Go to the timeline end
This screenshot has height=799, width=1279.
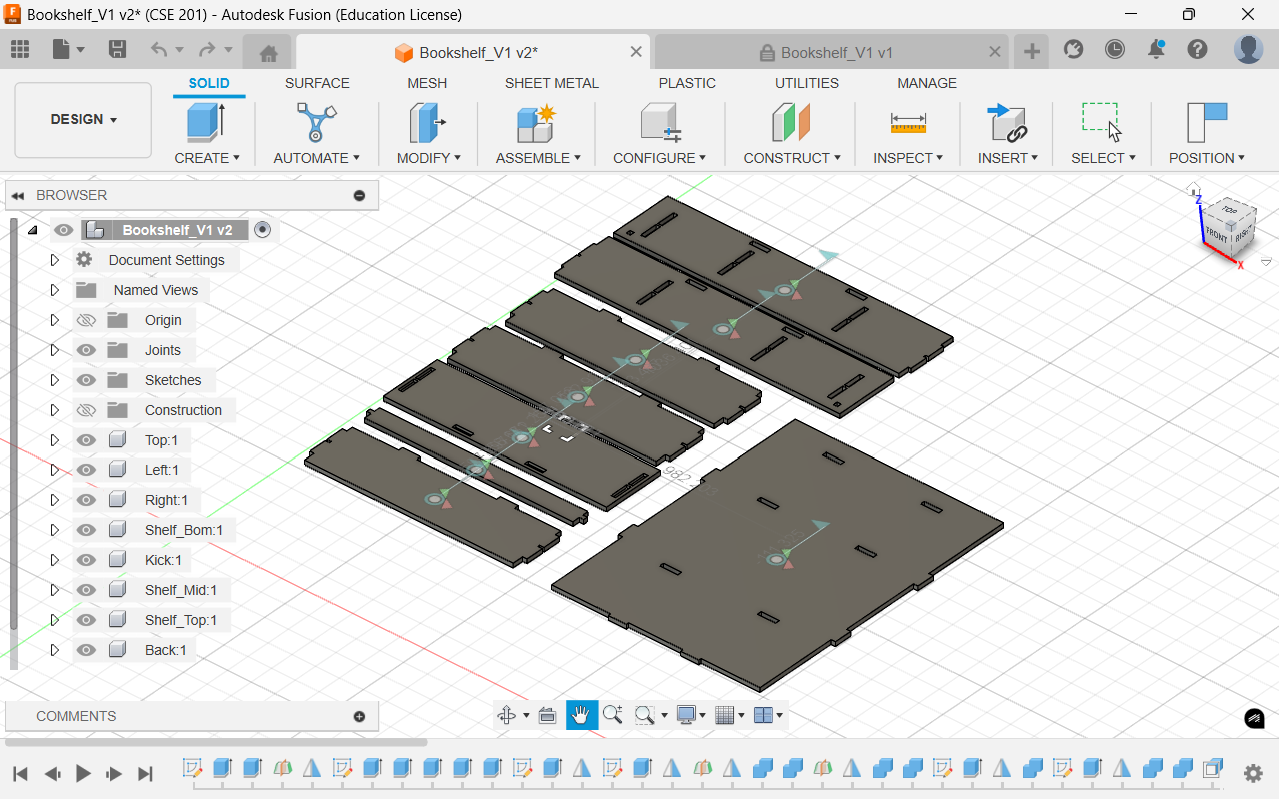coord(145,773)
